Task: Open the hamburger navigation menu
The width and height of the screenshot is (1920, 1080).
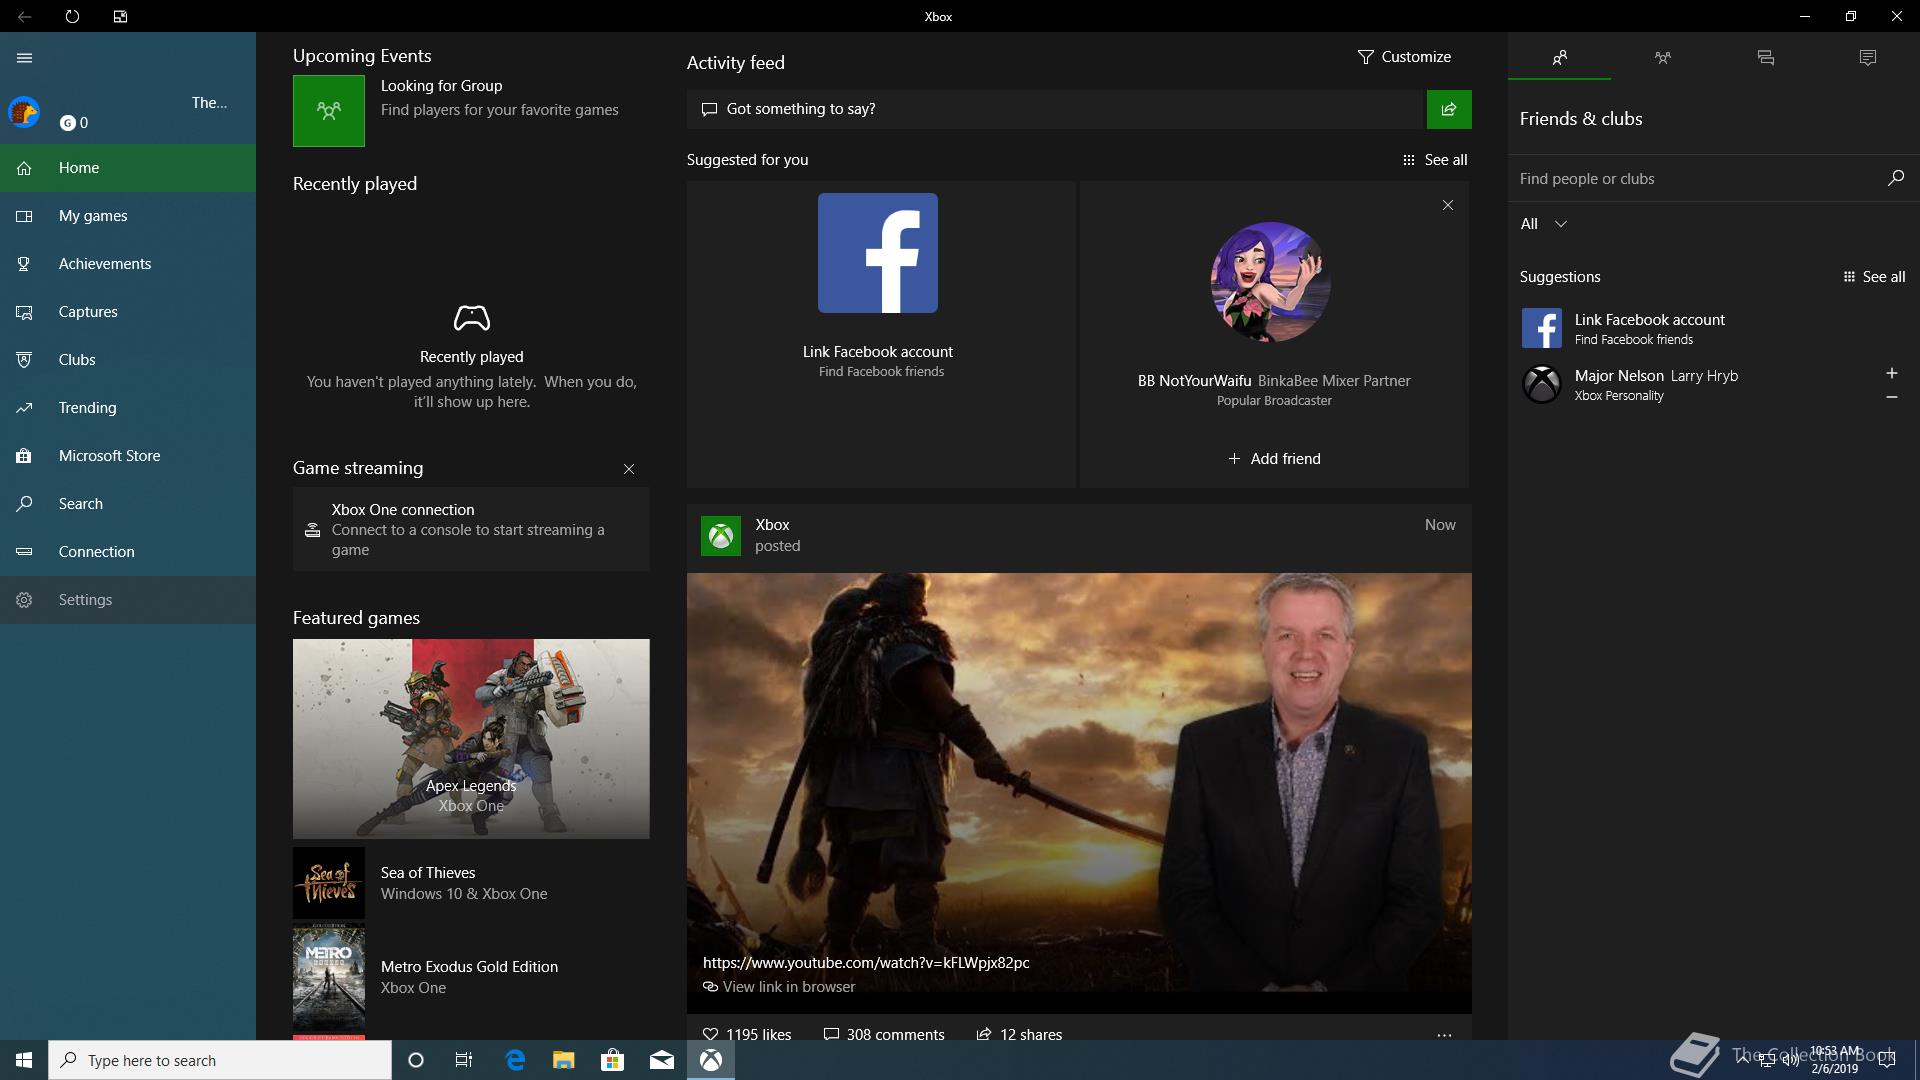Action: (25, 58)
